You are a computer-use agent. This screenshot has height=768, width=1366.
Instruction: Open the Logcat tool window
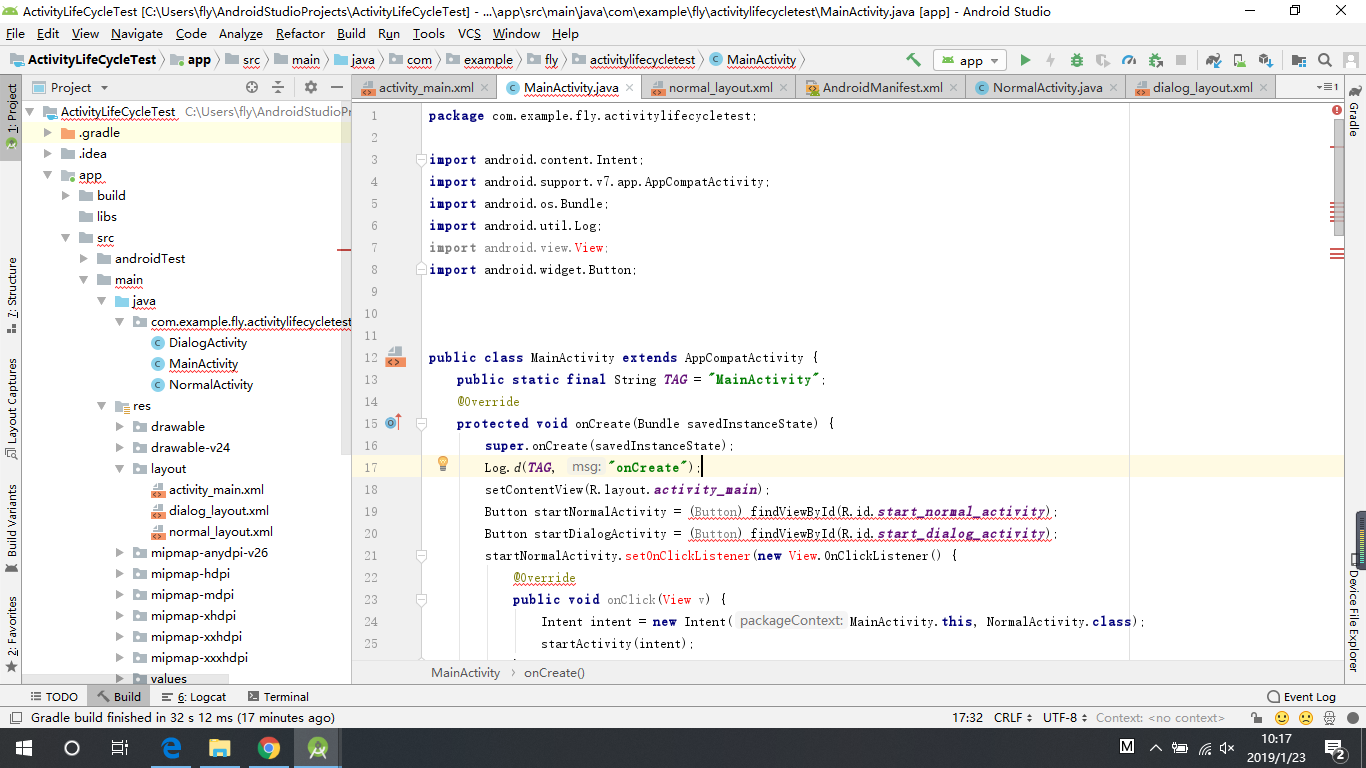[194, 697]
